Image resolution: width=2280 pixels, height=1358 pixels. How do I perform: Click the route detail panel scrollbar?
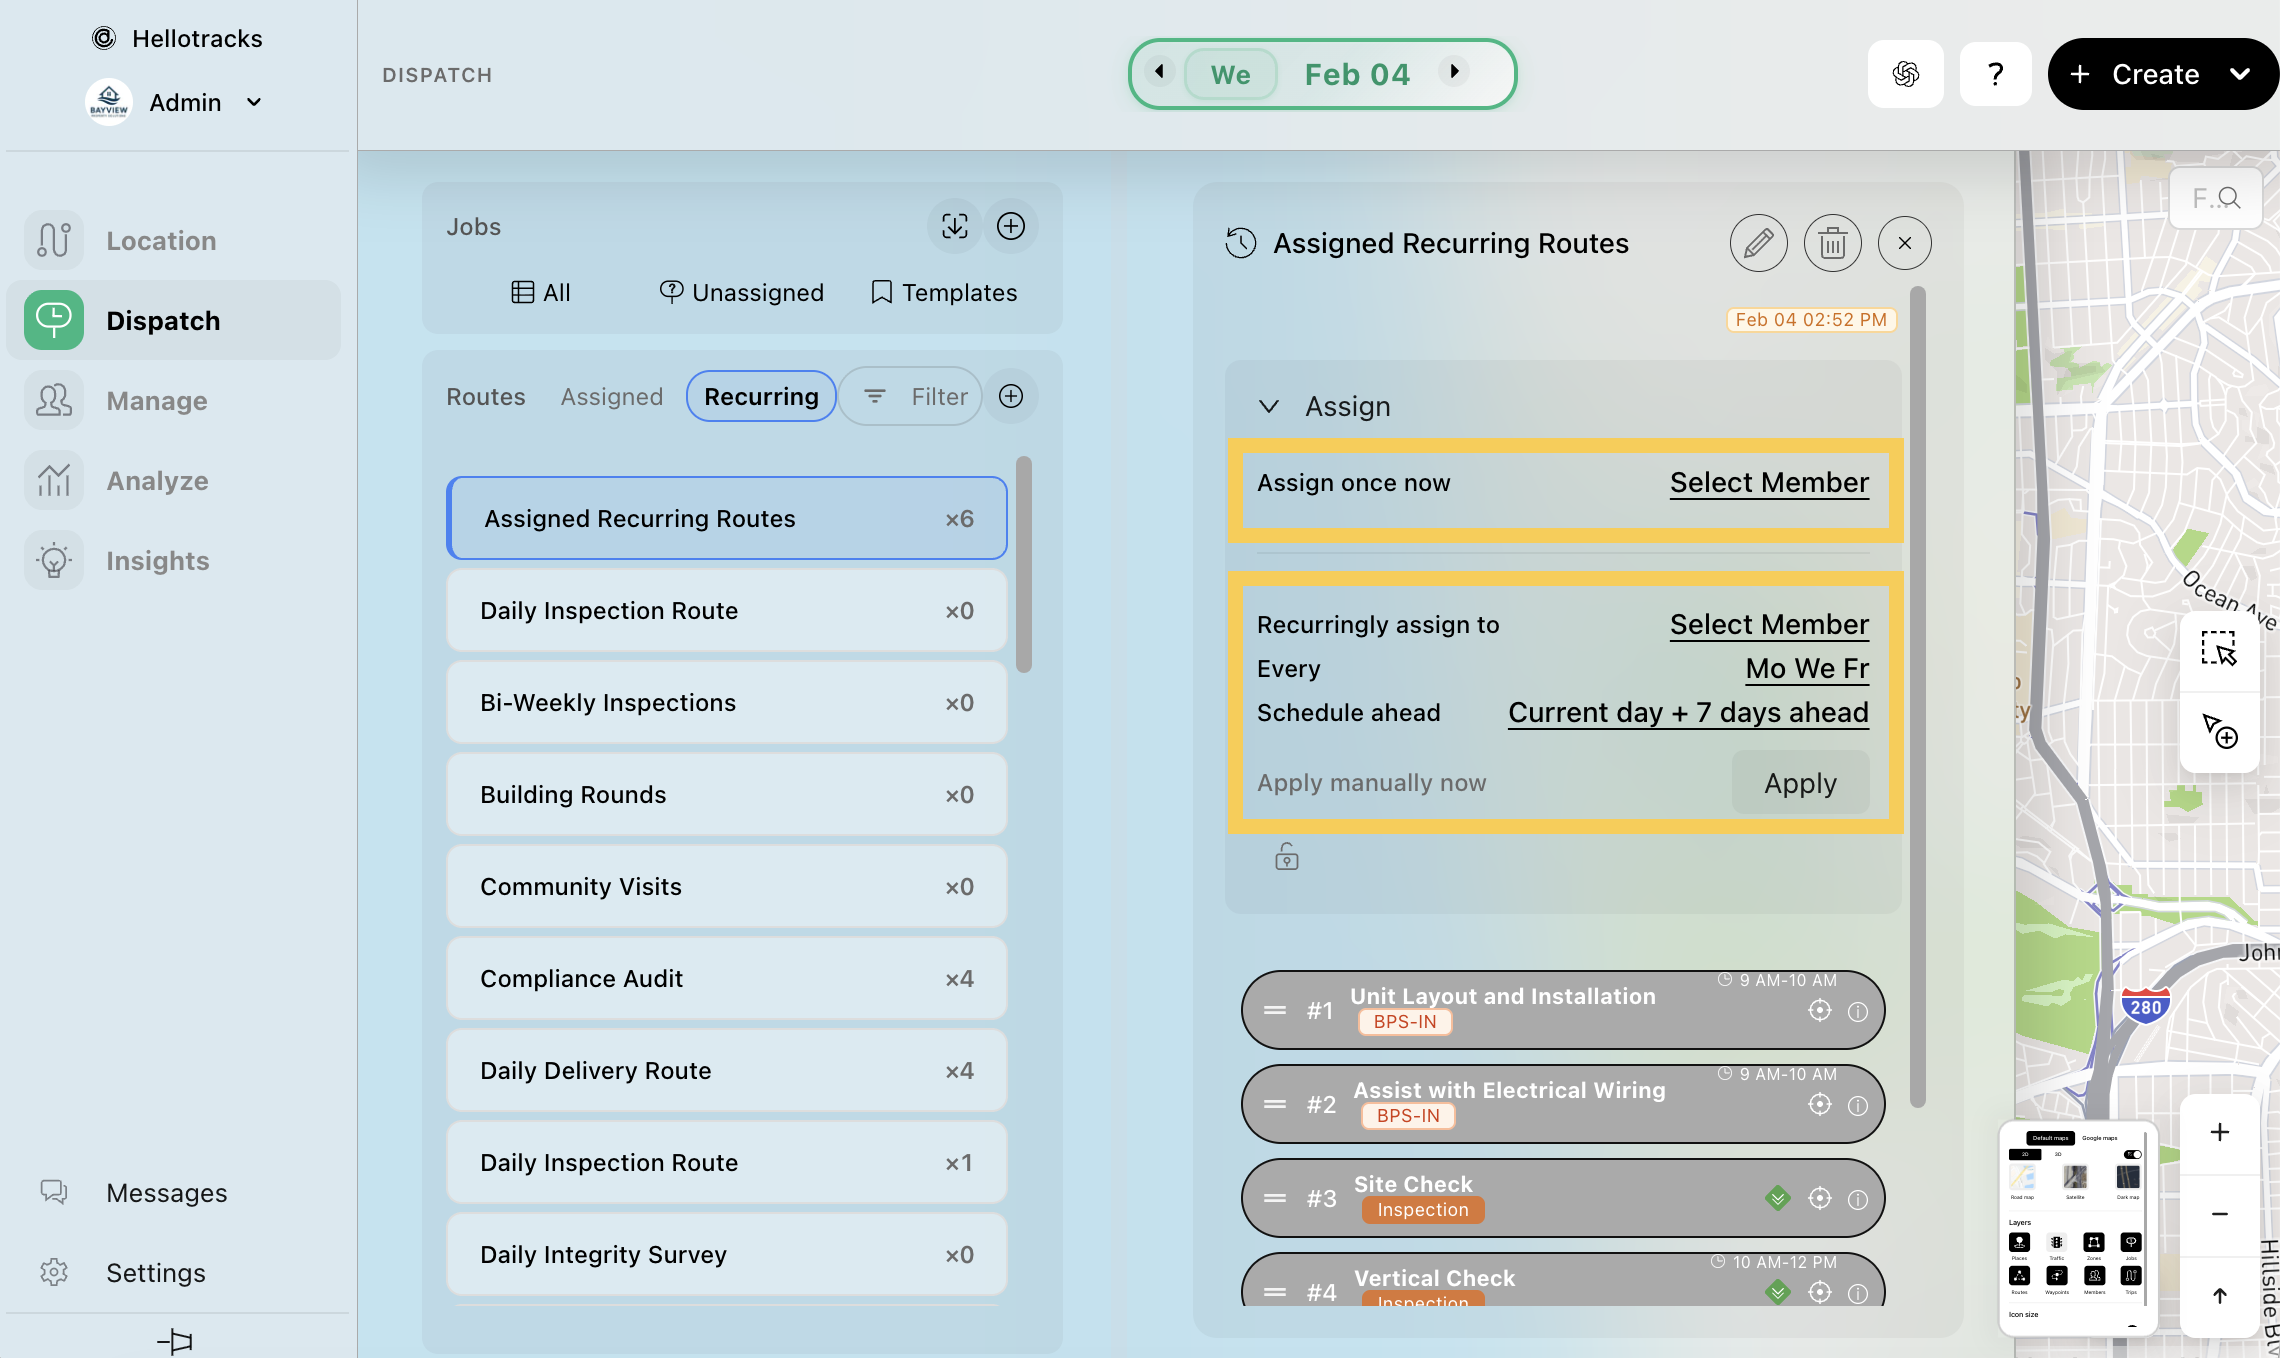point(1917,700)
